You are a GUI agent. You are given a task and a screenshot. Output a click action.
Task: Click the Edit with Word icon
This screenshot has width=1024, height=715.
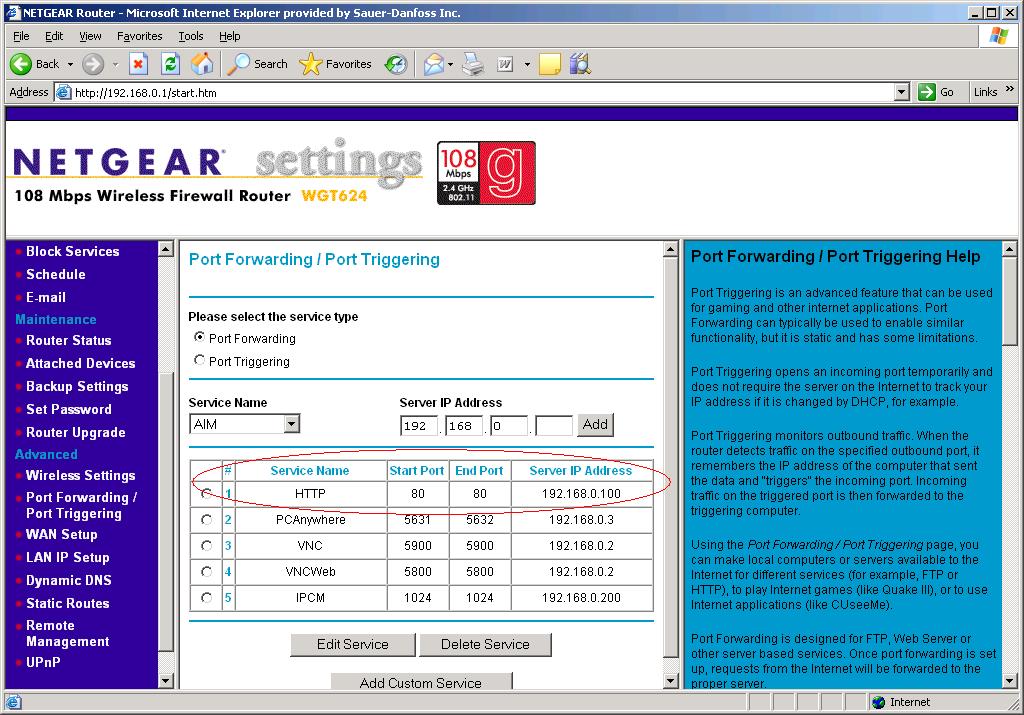505,64
